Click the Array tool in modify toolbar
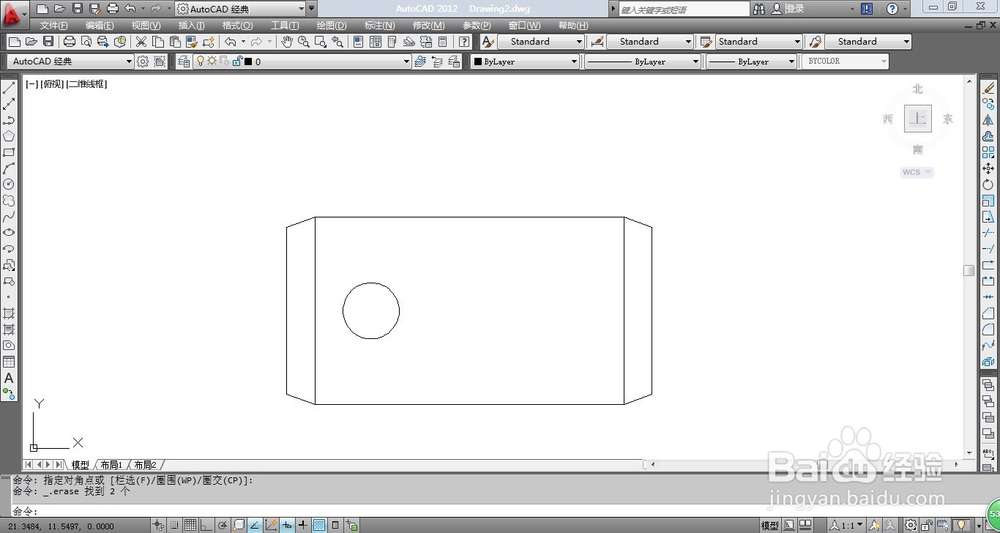The height and width of the screenshot is (533, 1000). click(x=988, y=152)
